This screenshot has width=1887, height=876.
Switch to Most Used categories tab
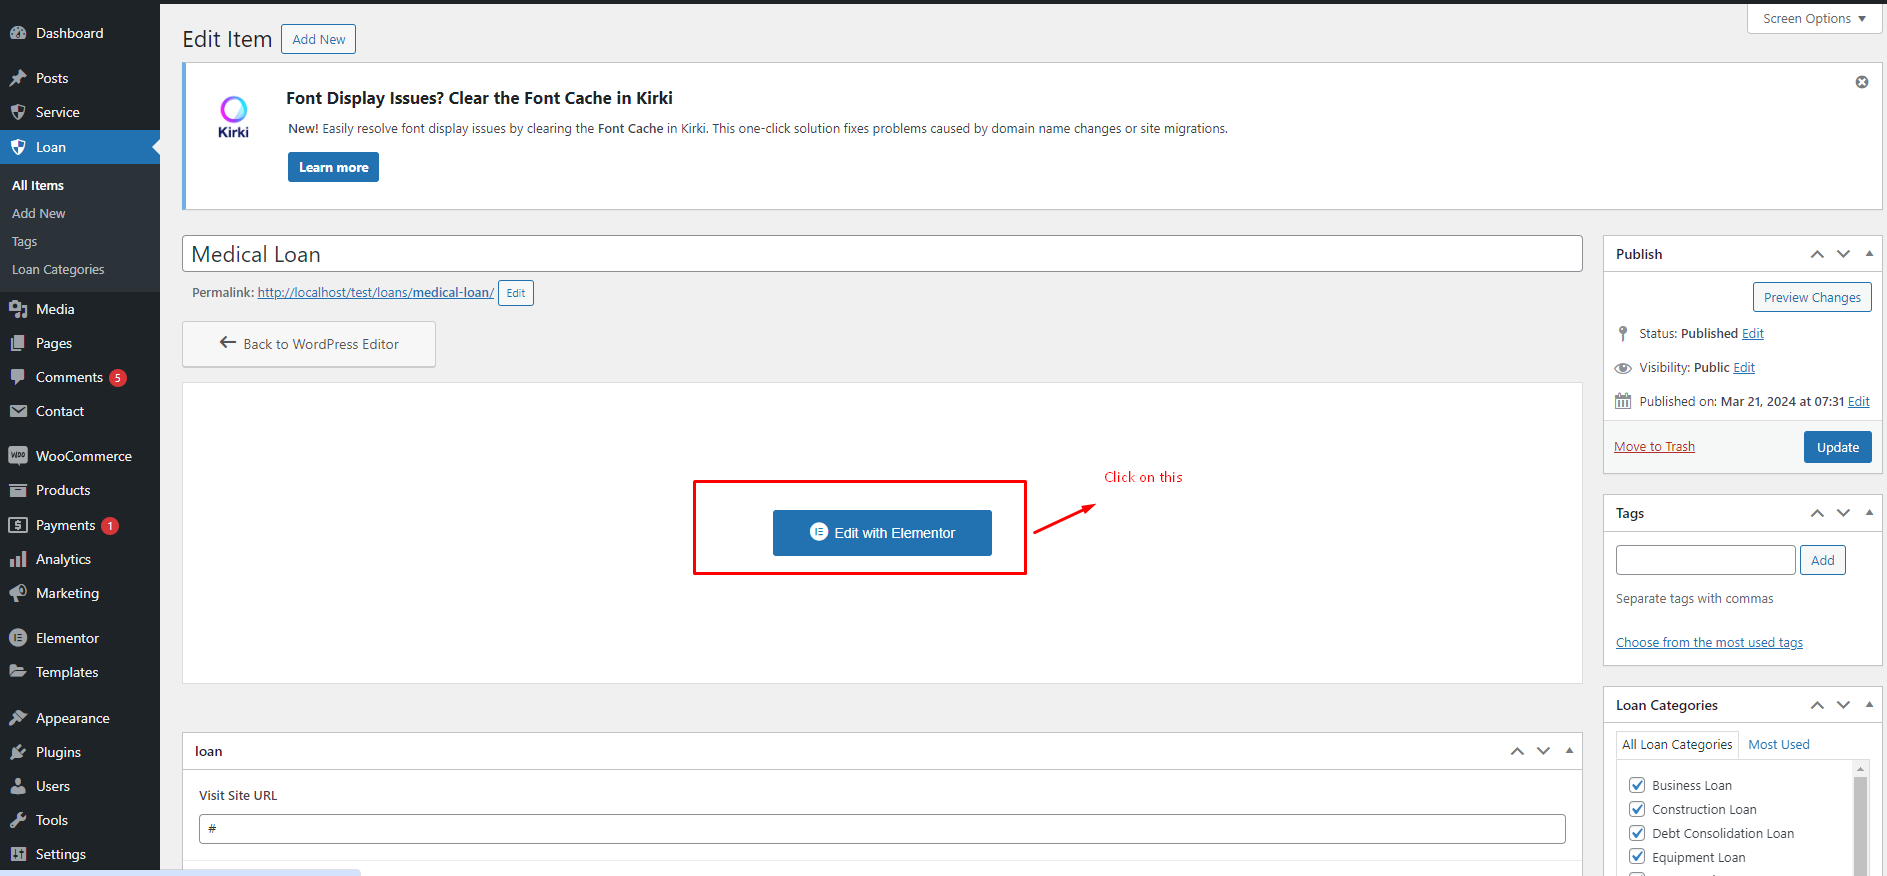click(1779, 745)
